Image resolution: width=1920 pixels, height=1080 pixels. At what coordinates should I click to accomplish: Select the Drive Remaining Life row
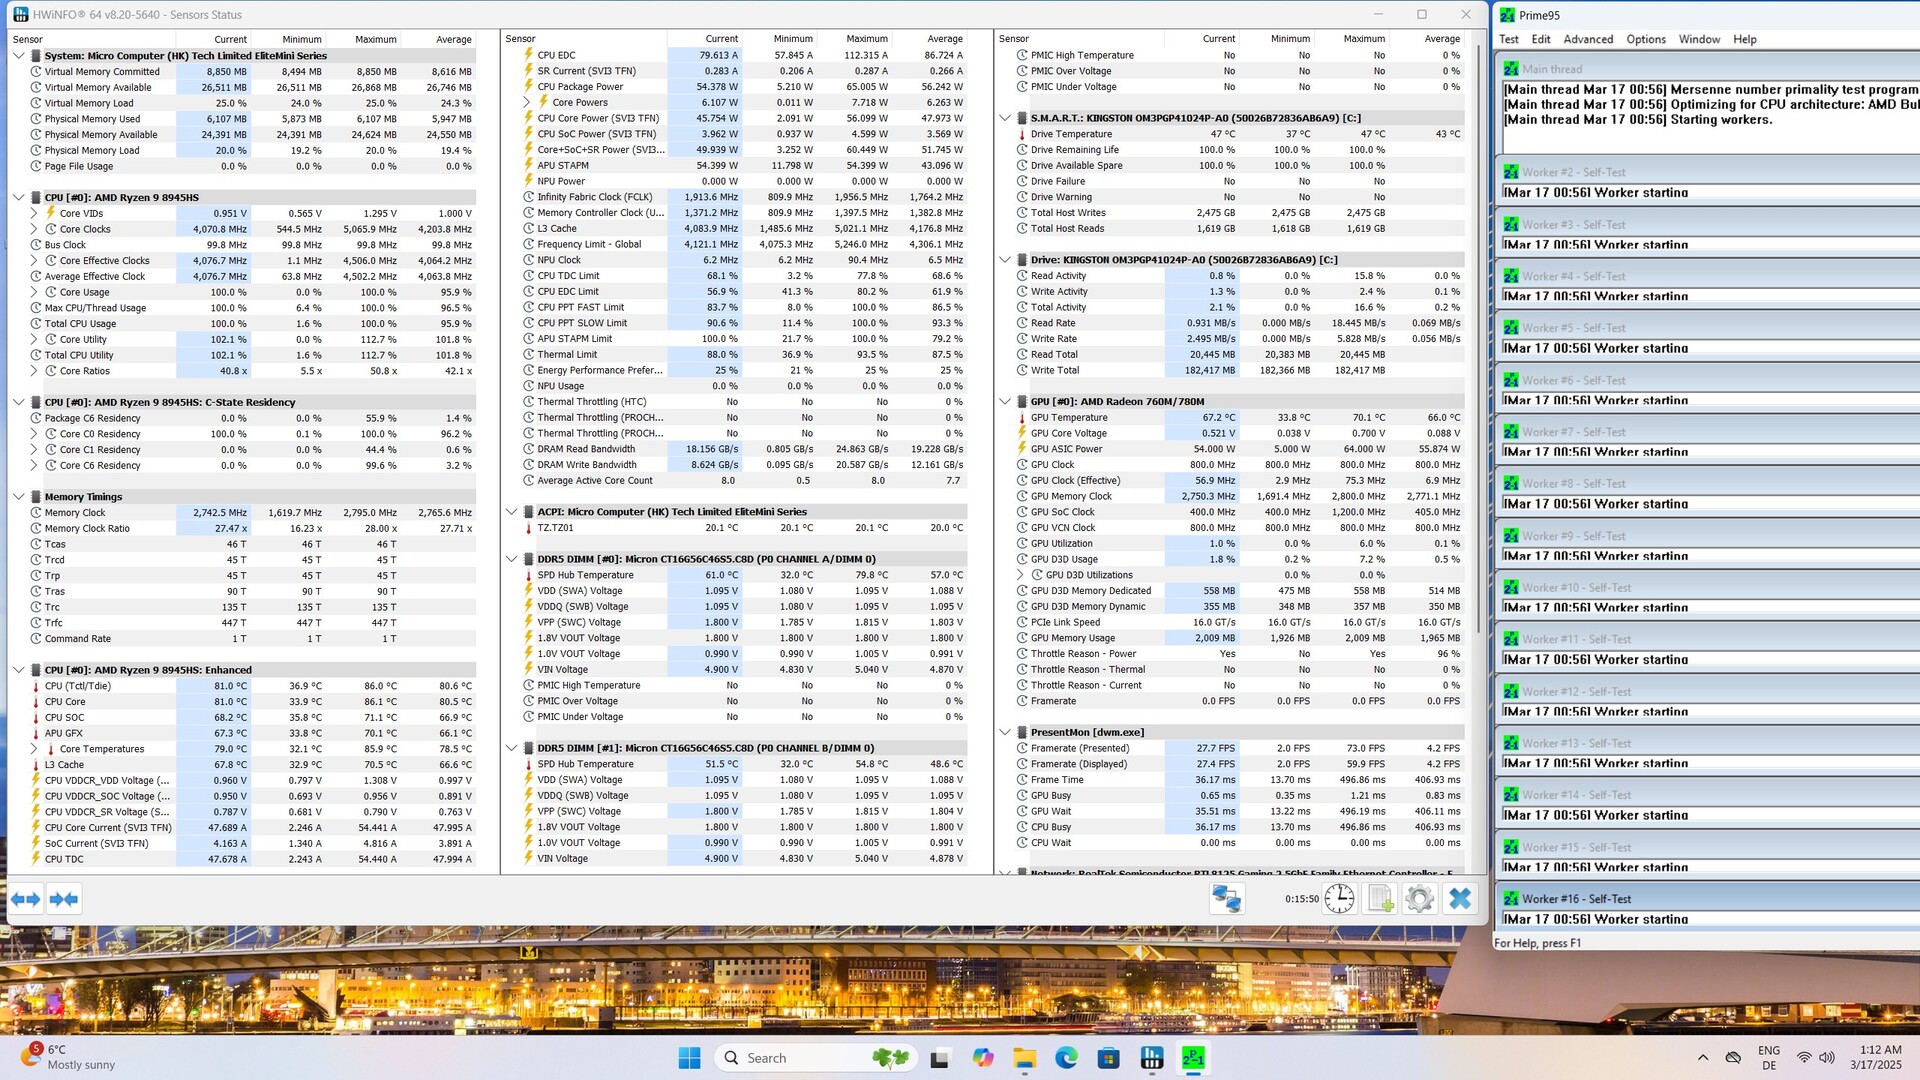pyautogui.click(x=1238, y=150)
